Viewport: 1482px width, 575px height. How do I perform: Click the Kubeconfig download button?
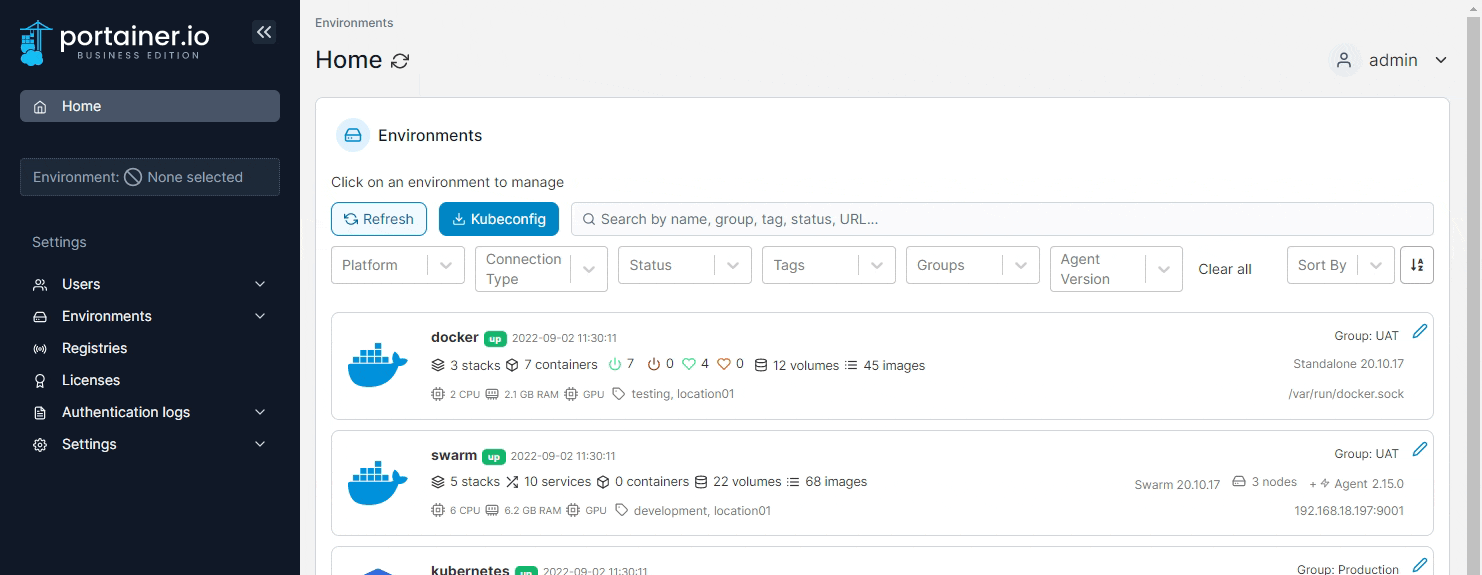coord(499,219)
